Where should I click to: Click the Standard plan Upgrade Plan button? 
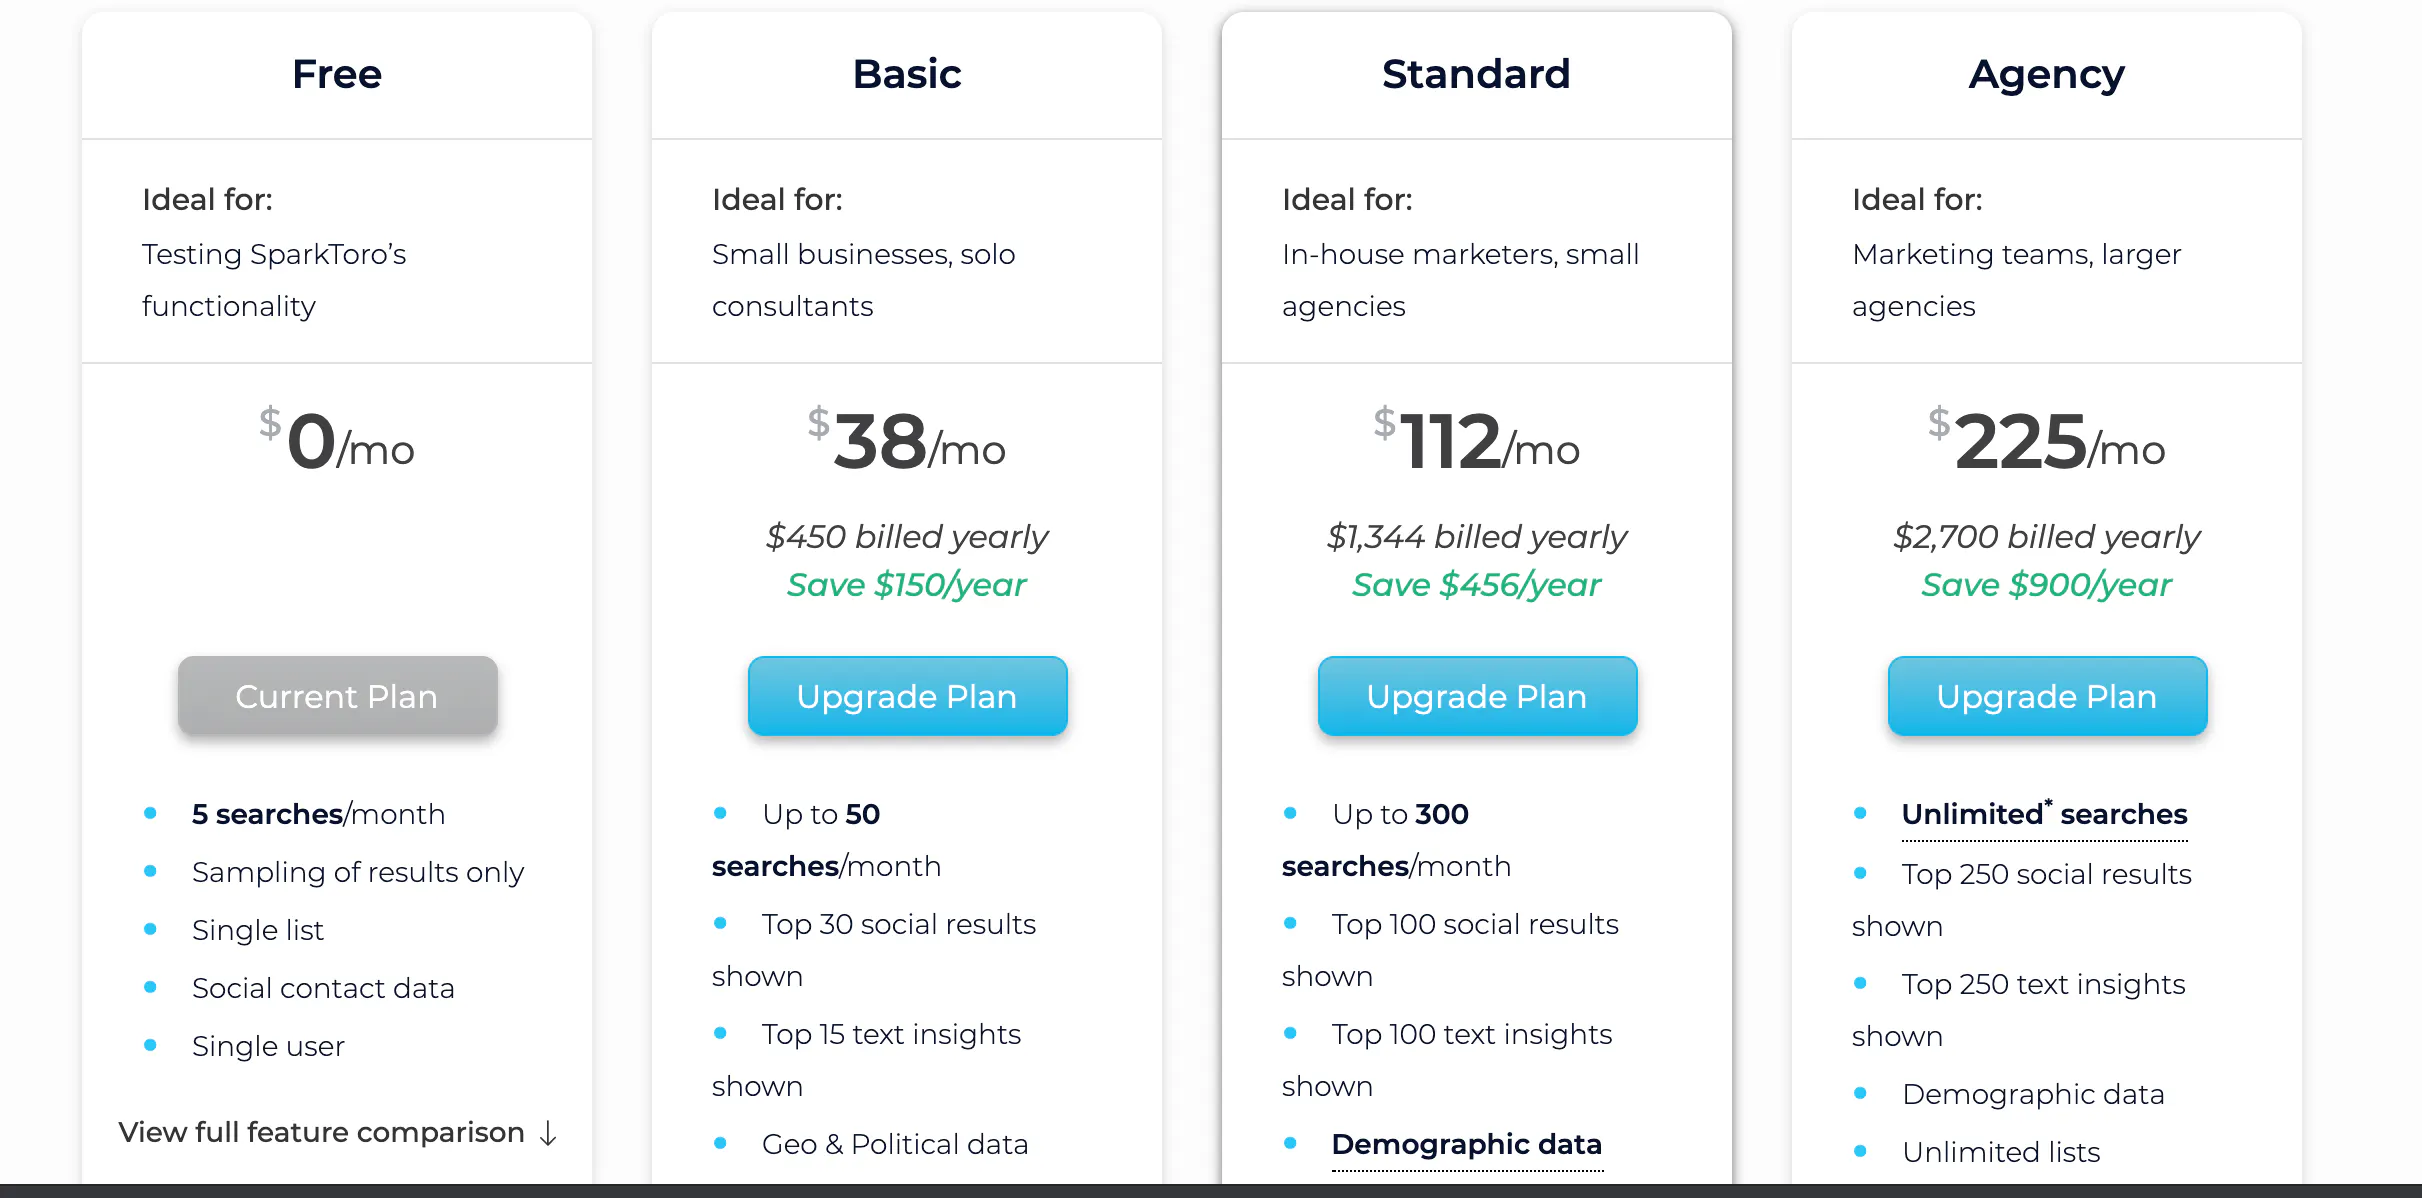[1476, 696]
